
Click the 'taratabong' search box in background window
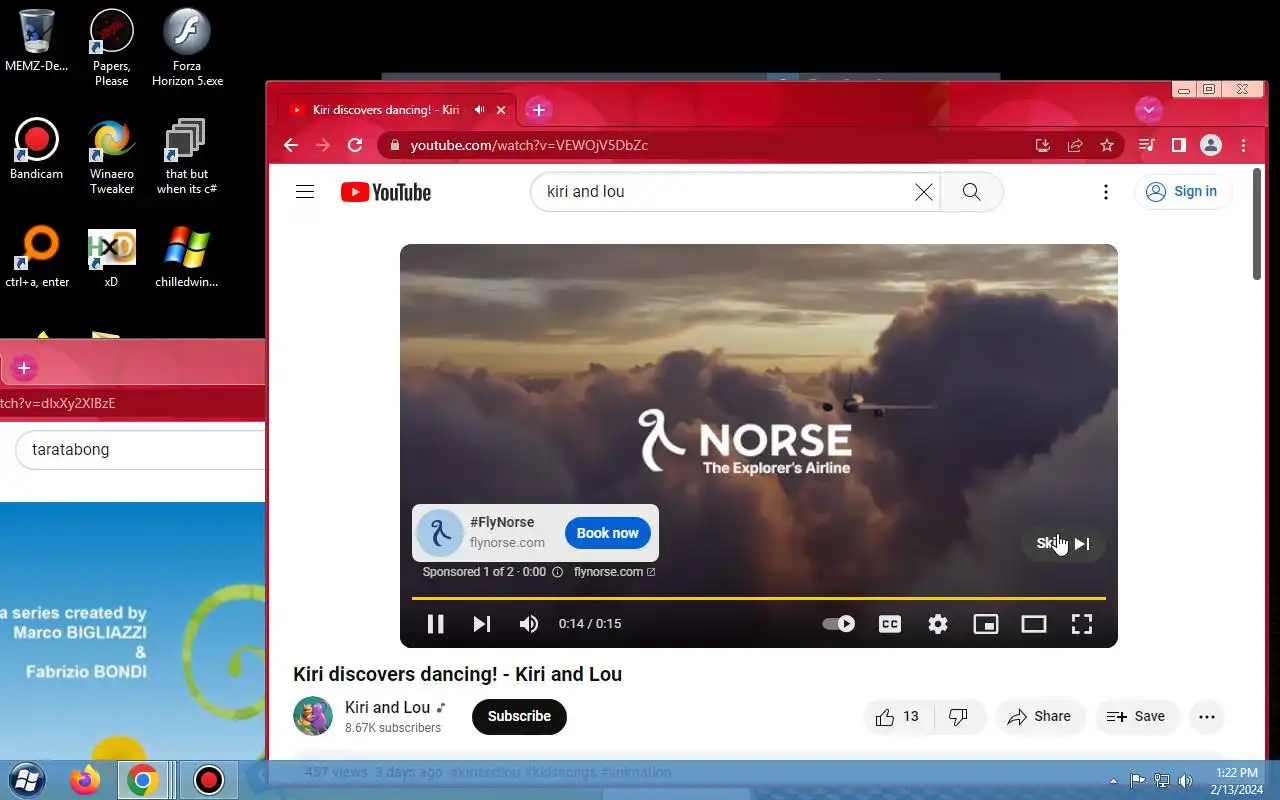140,450
